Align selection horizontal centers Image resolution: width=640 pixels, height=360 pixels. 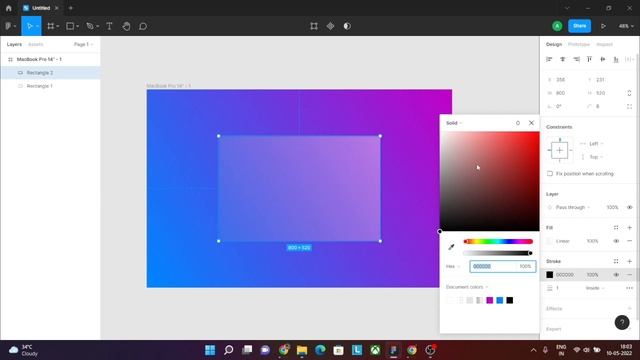562,60
